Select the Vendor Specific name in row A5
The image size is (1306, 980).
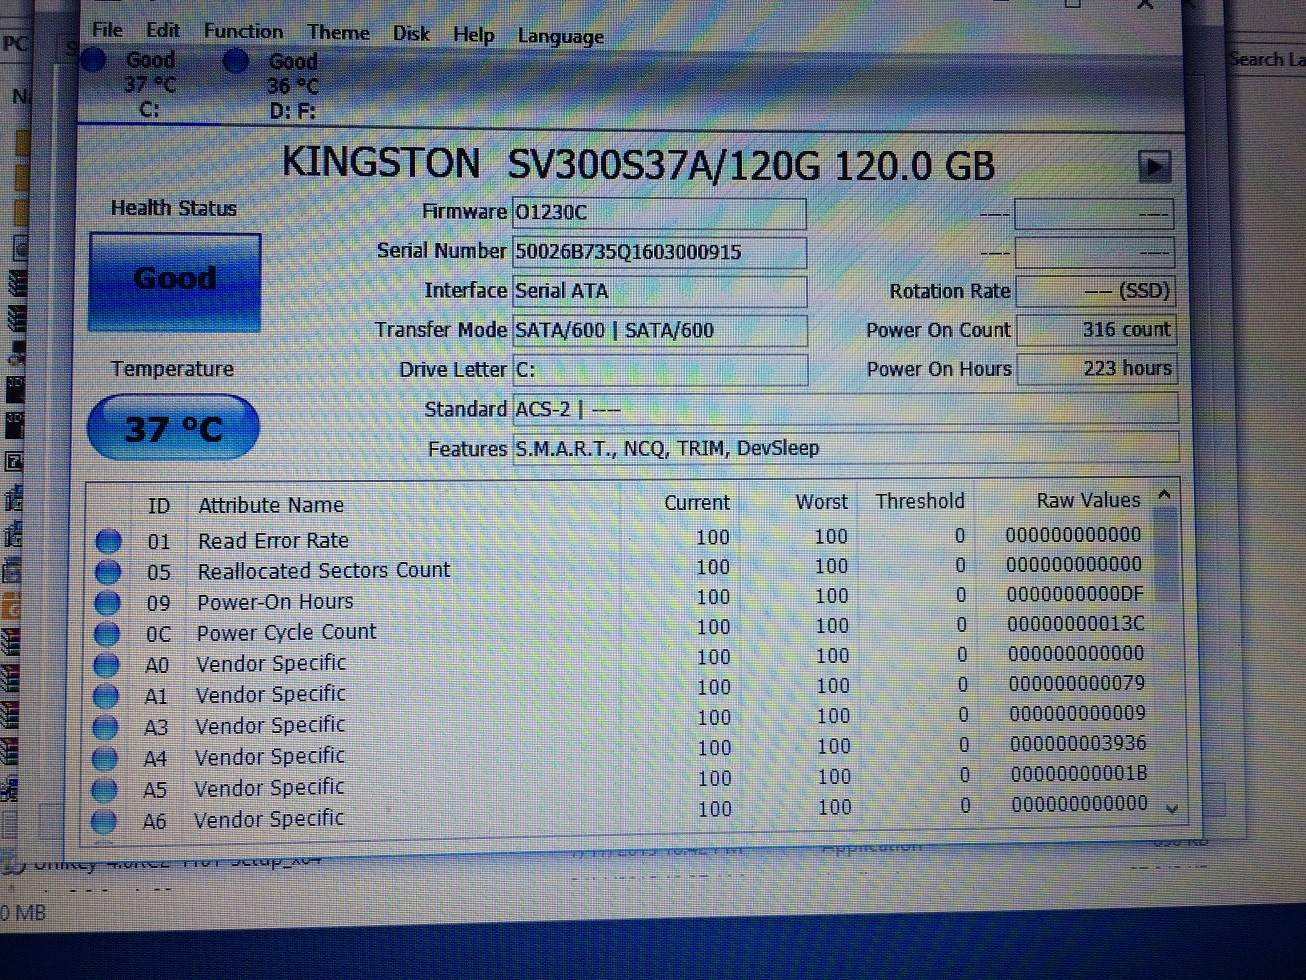[x=269, y=788]
